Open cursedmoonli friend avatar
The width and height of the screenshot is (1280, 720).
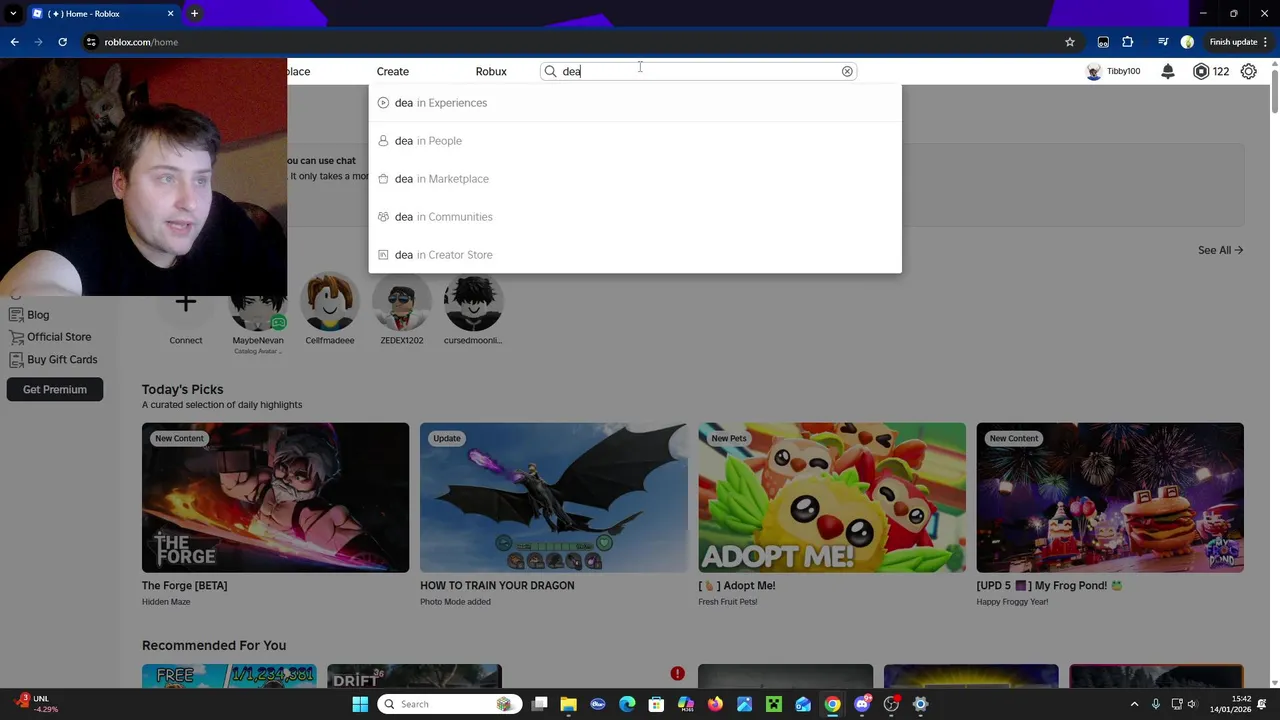pyautogui.click(x=473, y=302)
